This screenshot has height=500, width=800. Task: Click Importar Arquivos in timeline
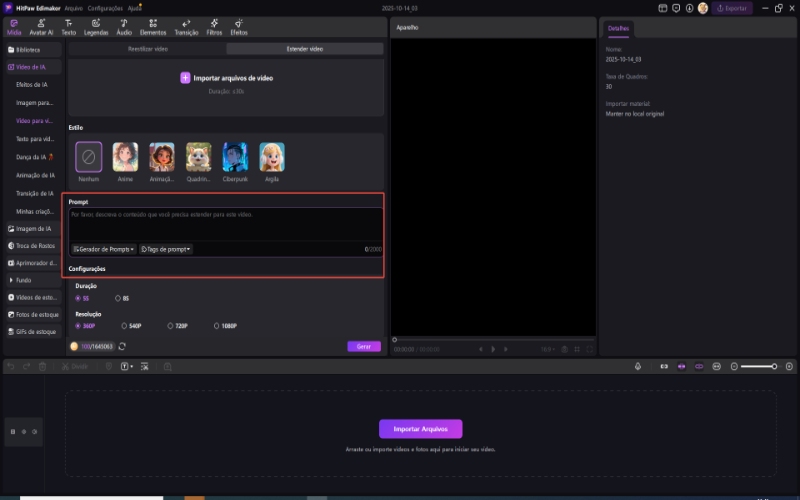pyautogui.click(x=420, y=429)
